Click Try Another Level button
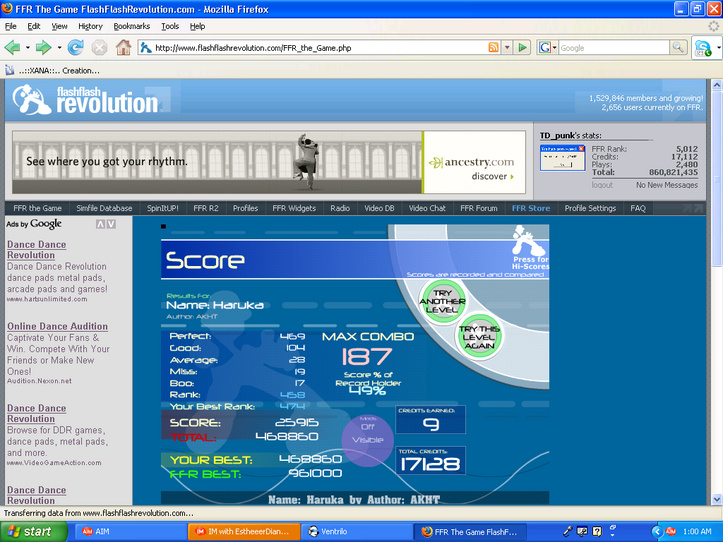 tap(442, 302)
